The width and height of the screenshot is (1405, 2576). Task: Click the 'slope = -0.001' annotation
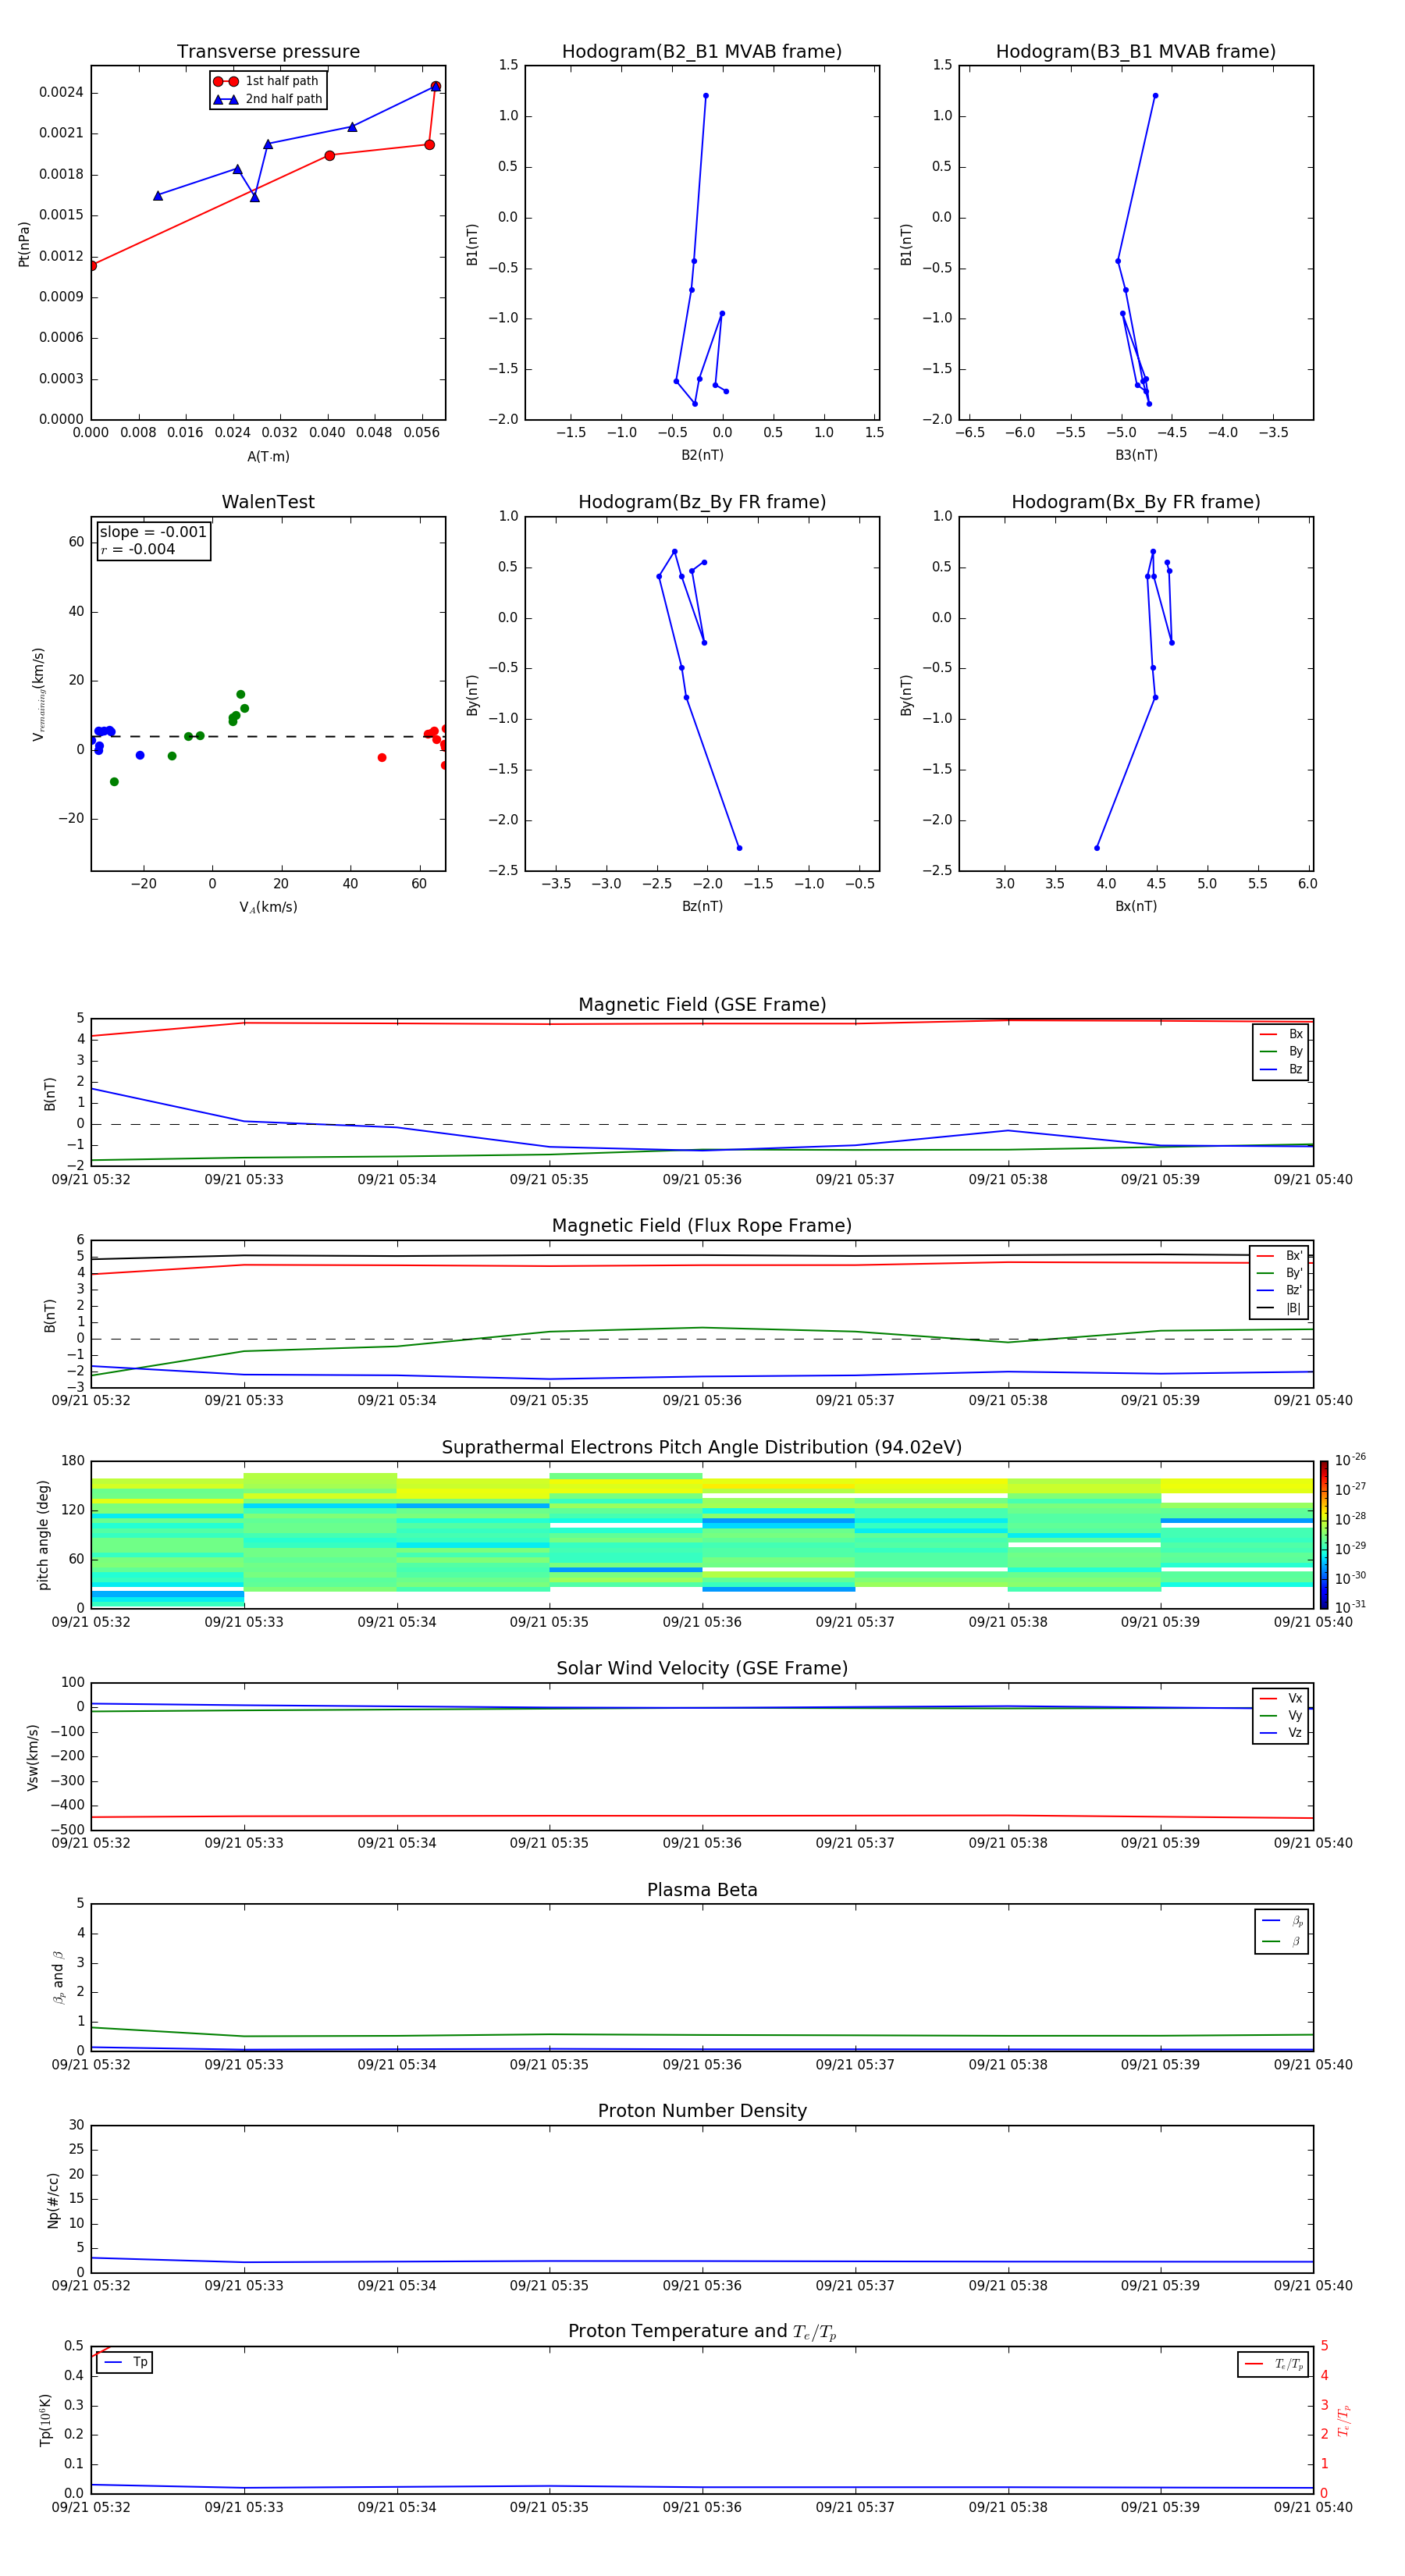point(153,532)
